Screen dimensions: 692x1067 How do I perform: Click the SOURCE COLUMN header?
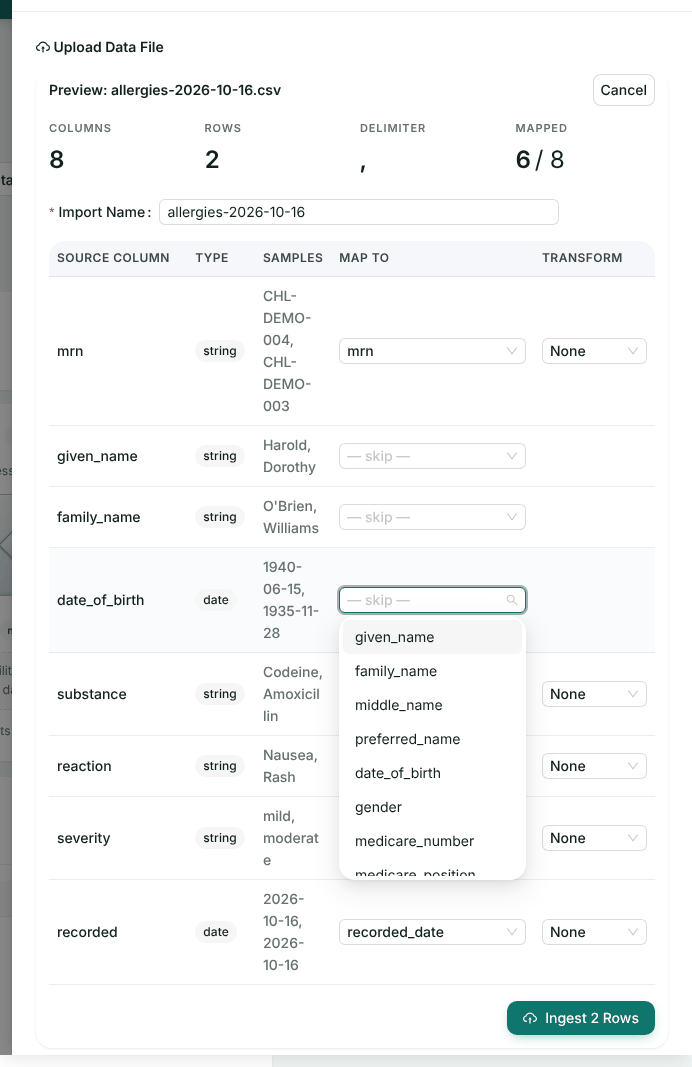click(x=113, y=258)
